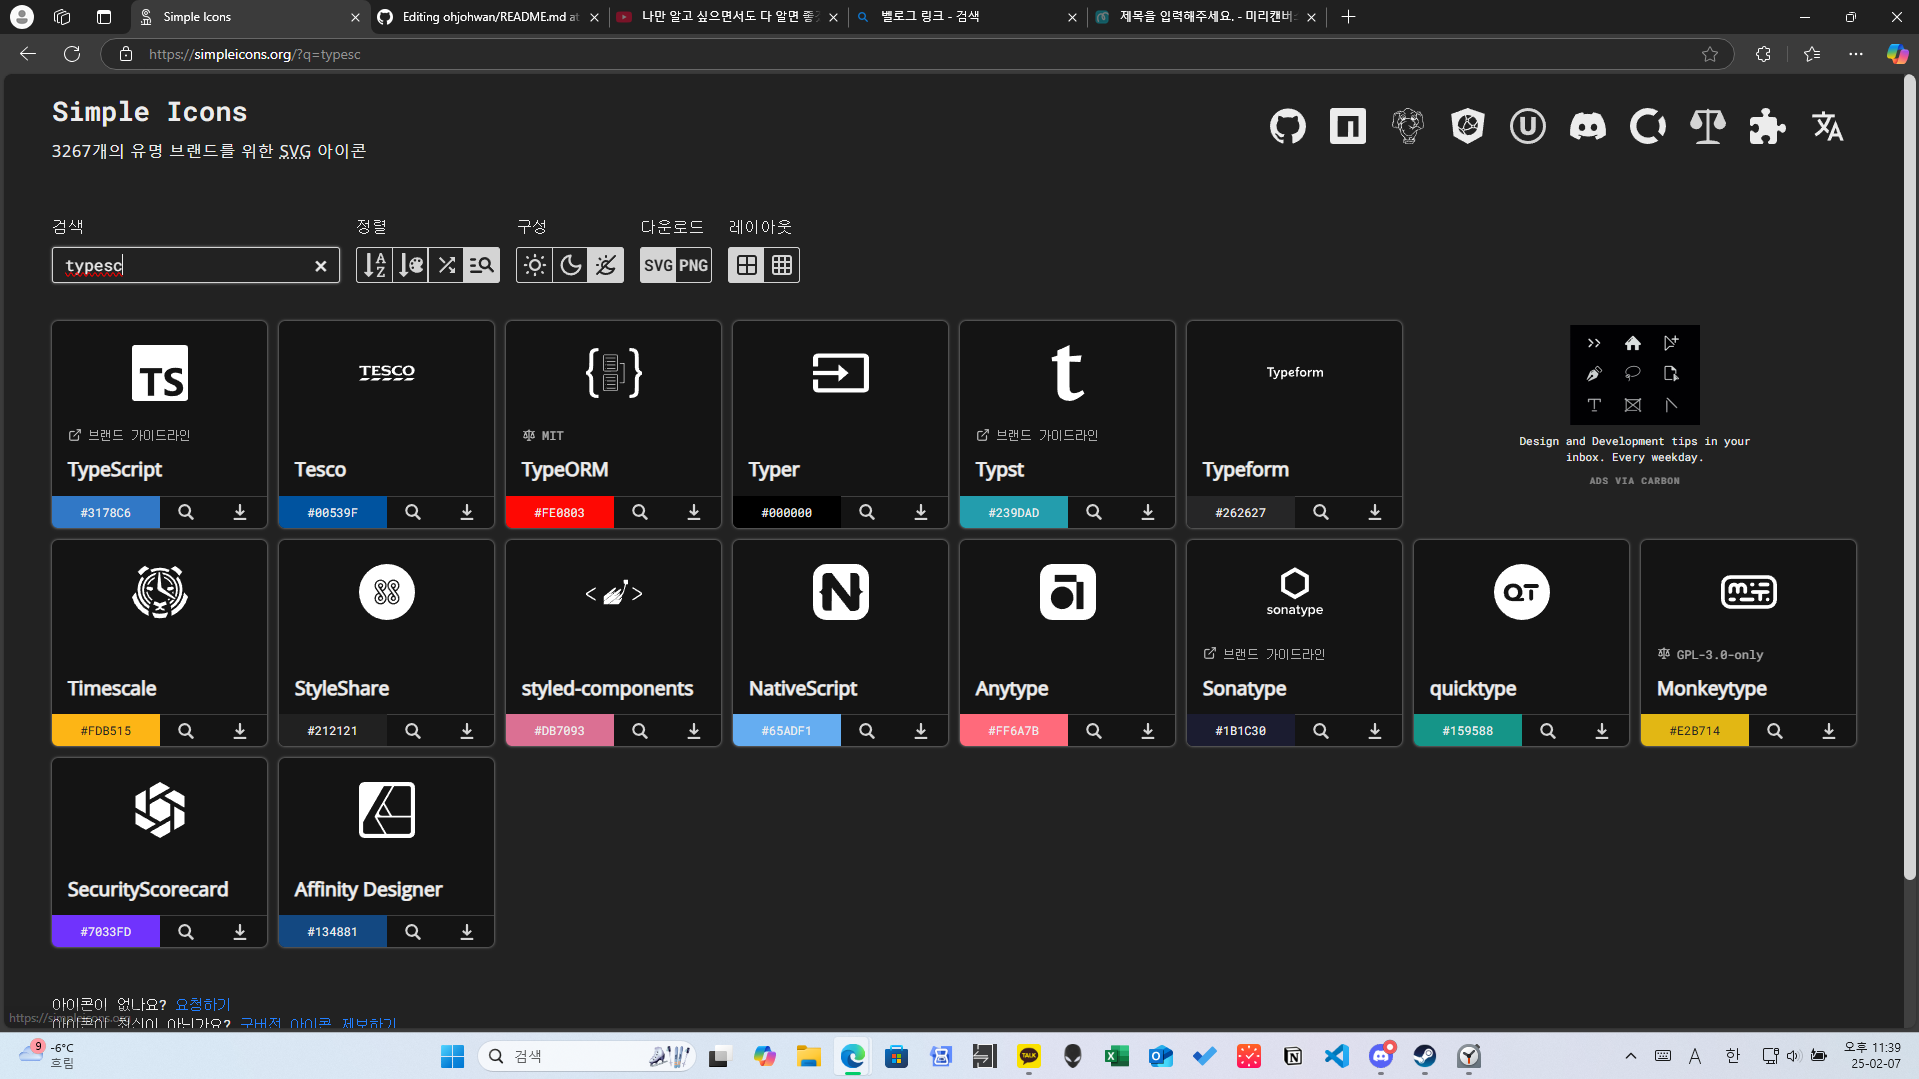Viewport: 1919px width, 1079px height.
Task: Download the Monkeytype icon
Action: [1829, 731]
